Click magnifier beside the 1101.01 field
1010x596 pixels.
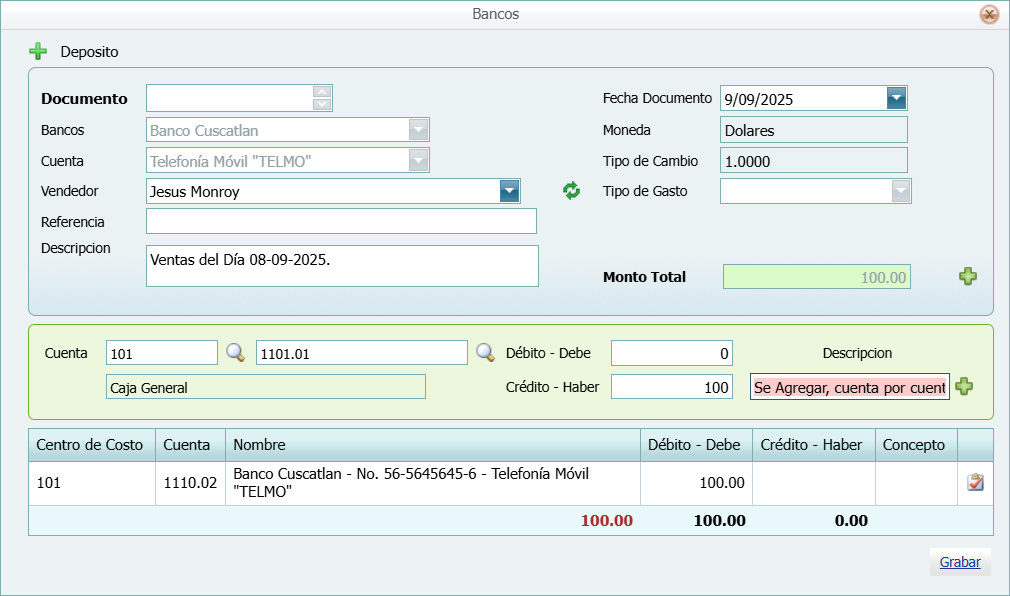(x=485, y=352)
